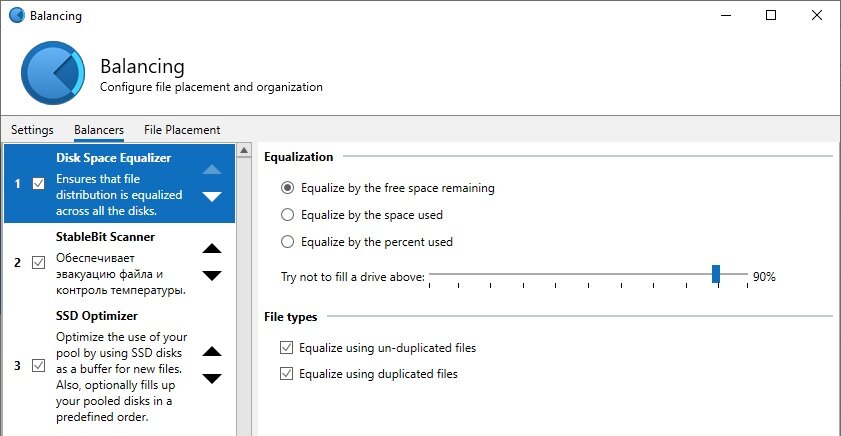This screenshot has height=436, width=841.
Task: Select the Disk Space Equalizer balancer title
Action: pyautogui.click(x=113, y=158)
